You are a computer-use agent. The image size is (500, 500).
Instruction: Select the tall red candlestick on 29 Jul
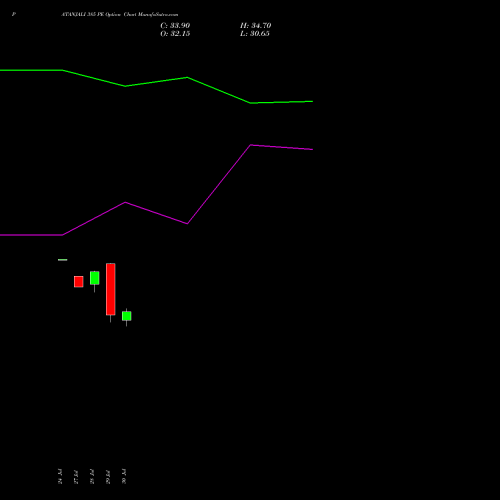111,289
